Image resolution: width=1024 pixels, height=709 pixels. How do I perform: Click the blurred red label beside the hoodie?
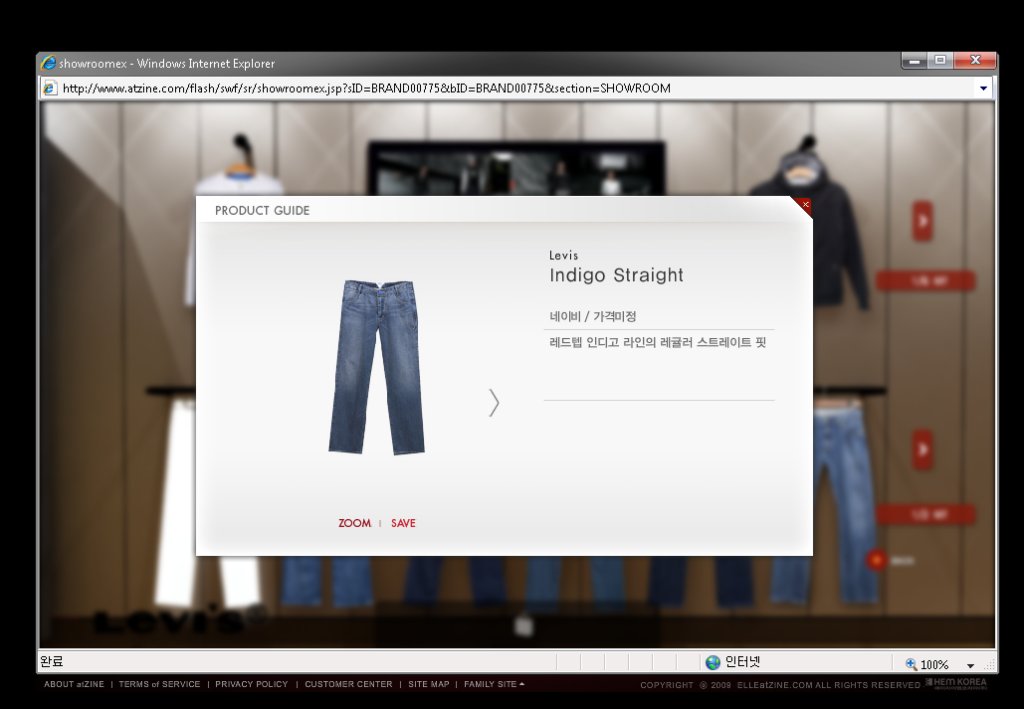pyautogui.click(x=925, y=281)
